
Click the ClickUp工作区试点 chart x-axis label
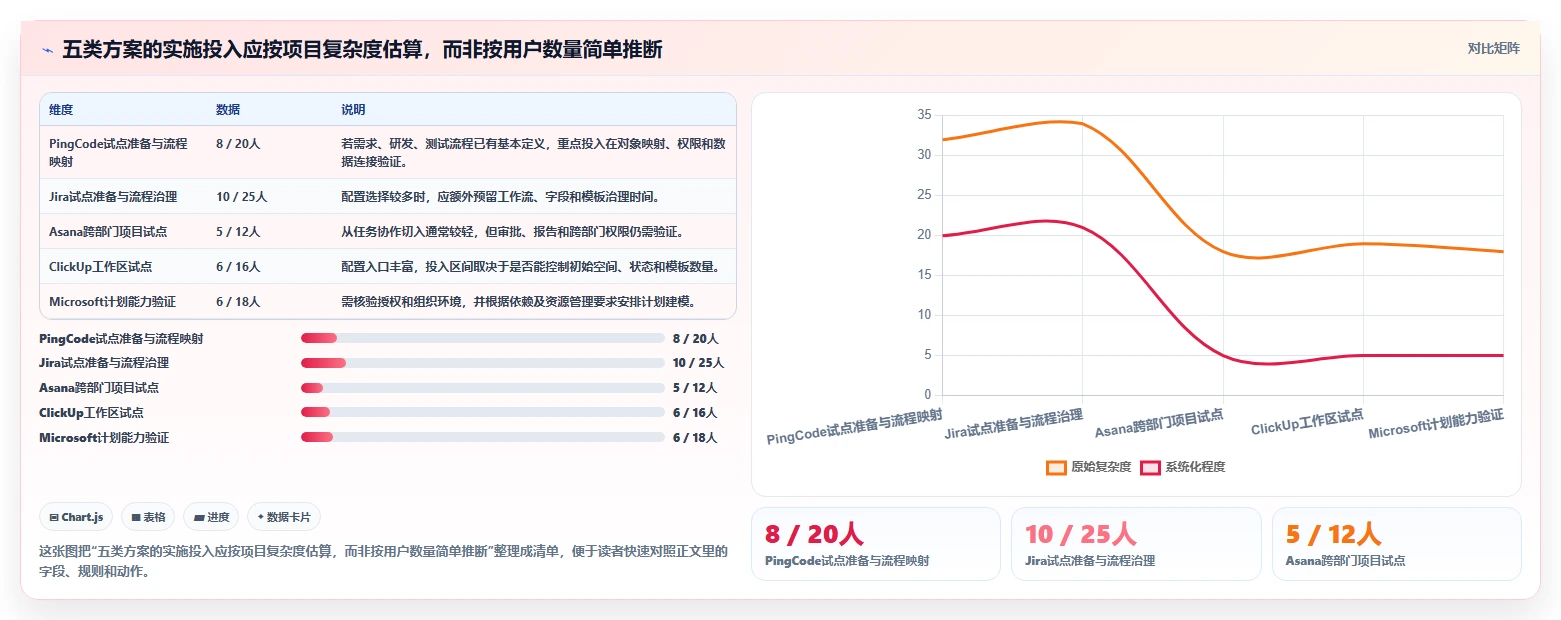[x=1306, y=423]
